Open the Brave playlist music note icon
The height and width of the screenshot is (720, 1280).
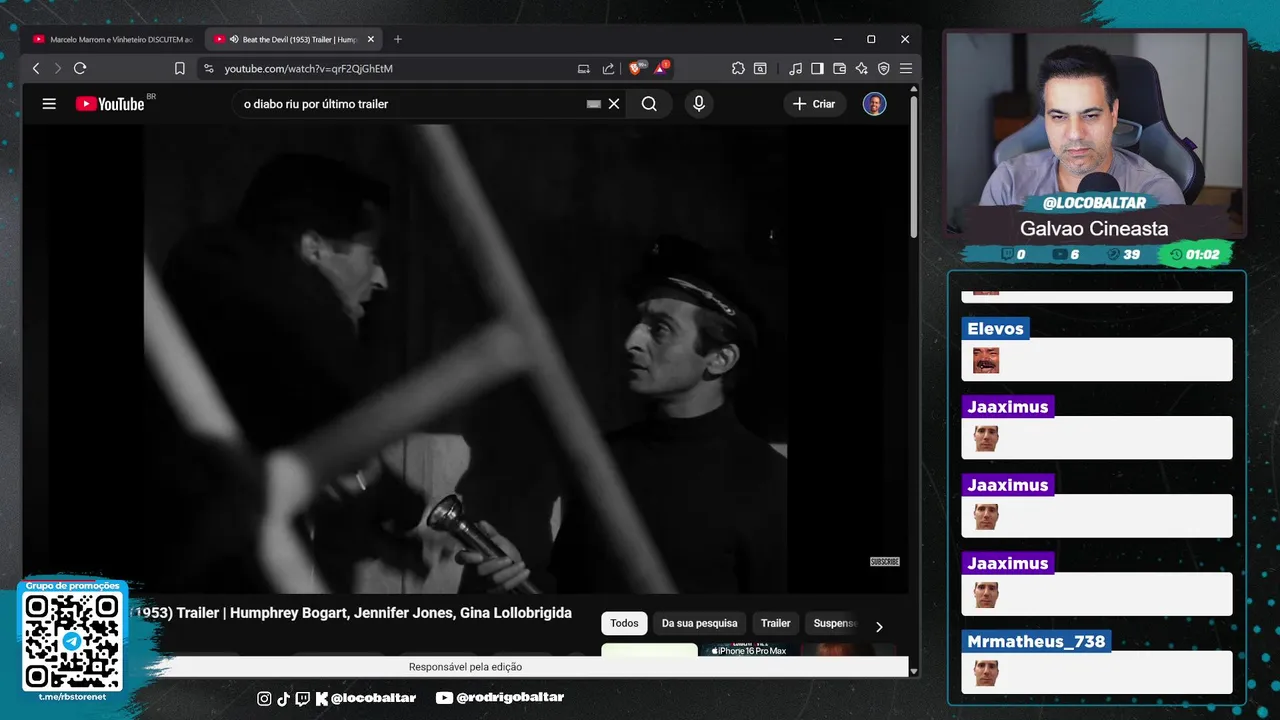pyautogui.click(x=795, y=68)
